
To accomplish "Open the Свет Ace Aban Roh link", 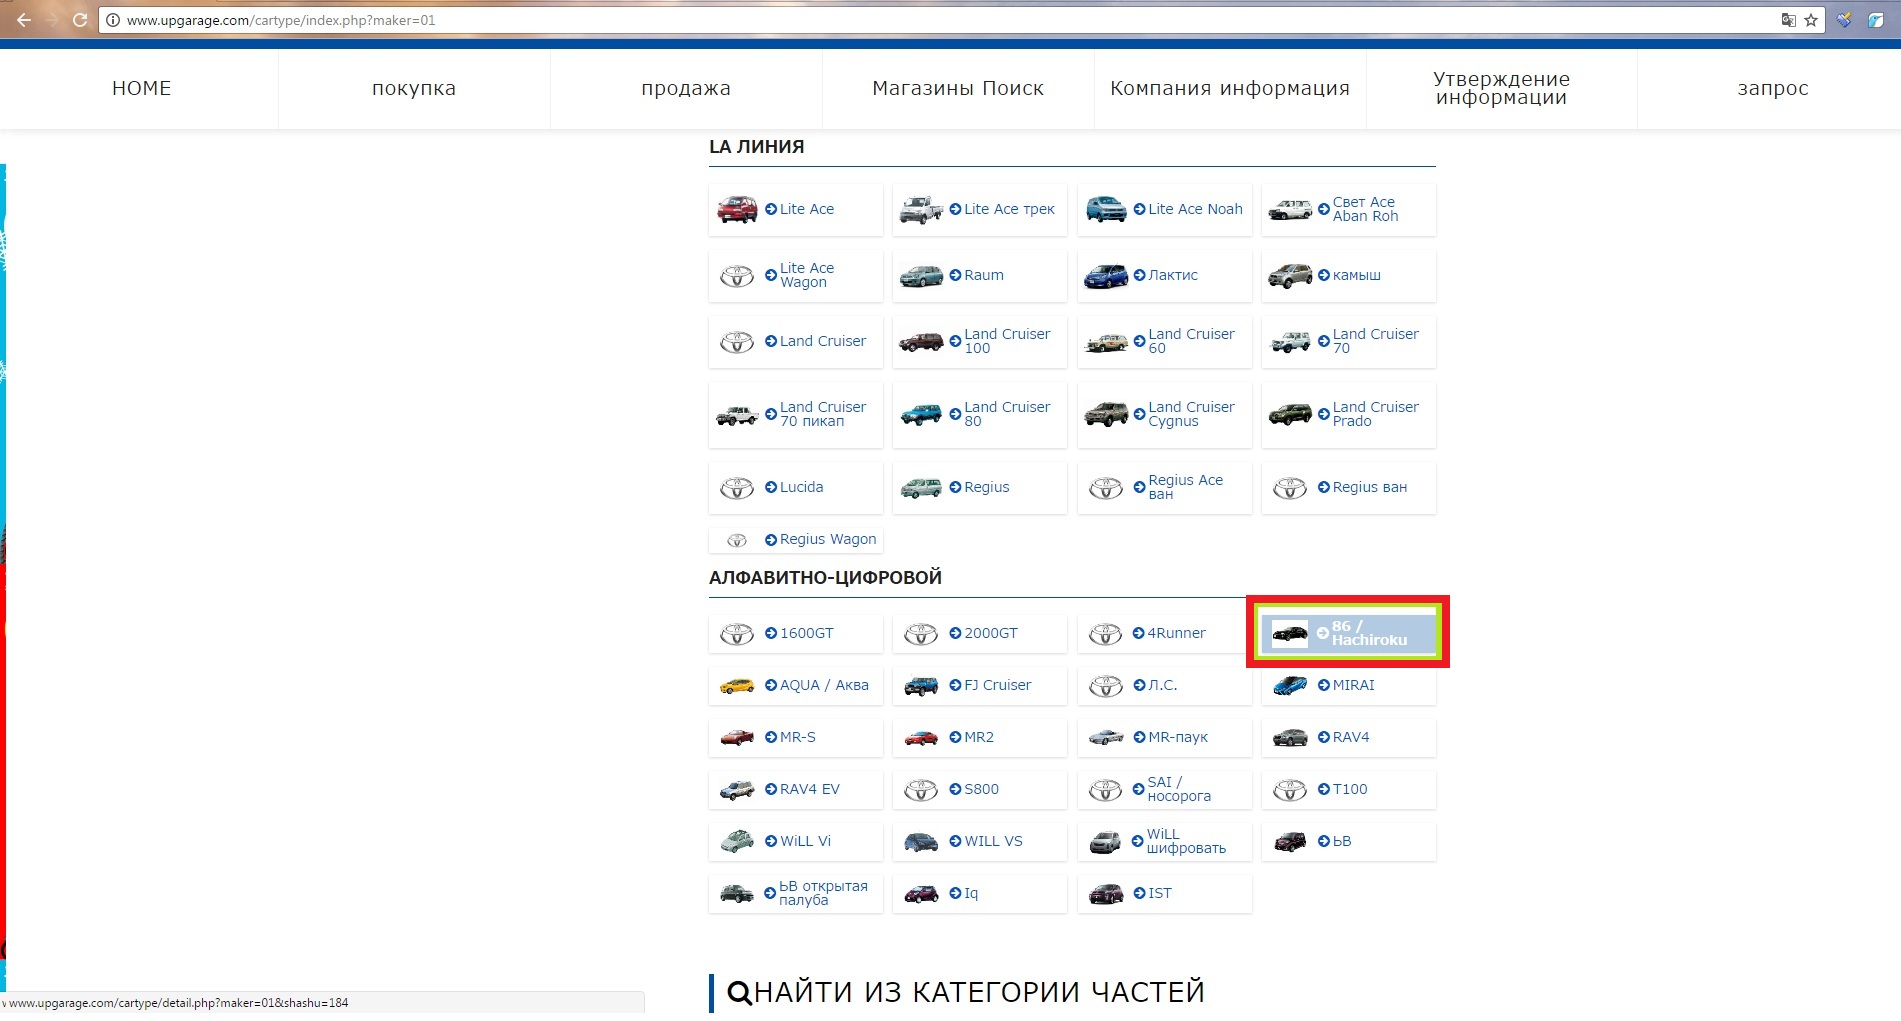I will [x=1365, y=209].
